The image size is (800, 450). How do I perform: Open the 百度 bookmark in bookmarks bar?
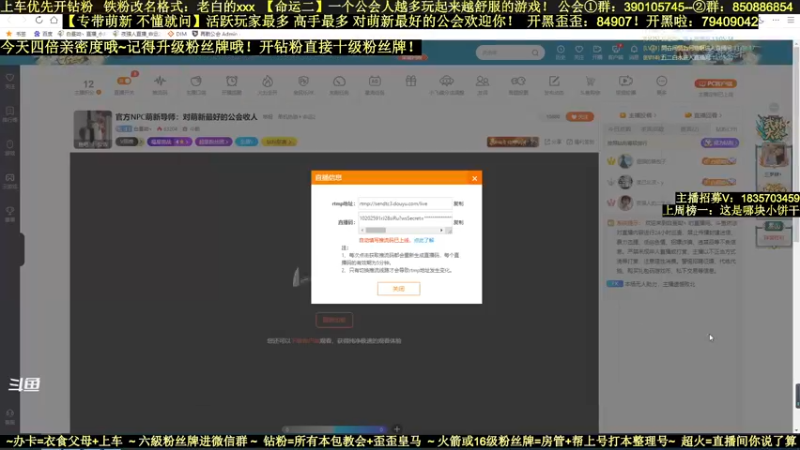(43, 34)
